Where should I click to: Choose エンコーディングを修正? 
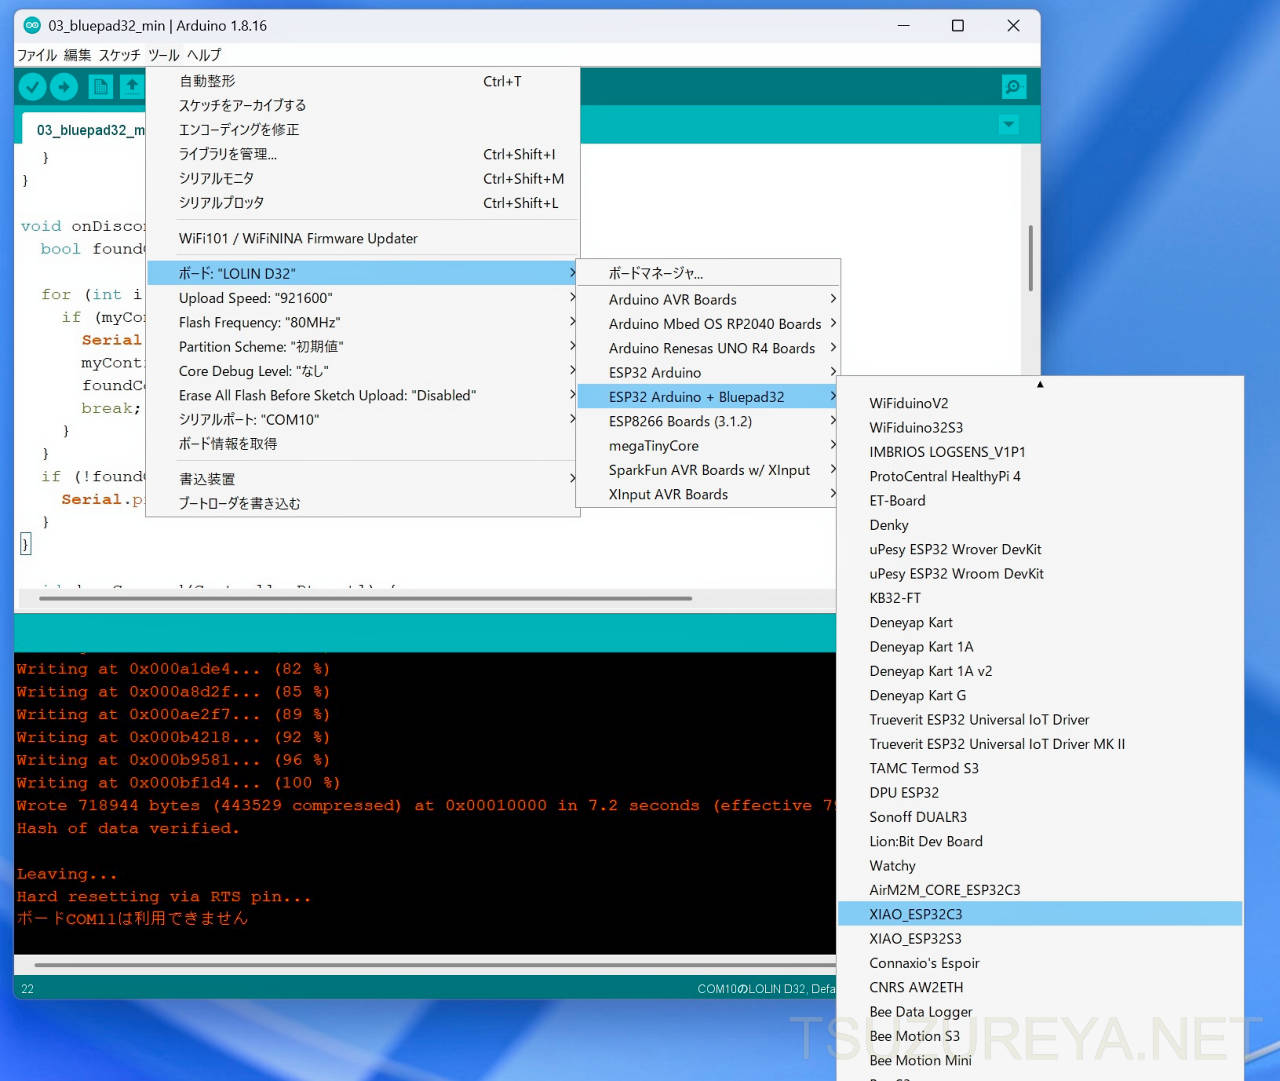coord(363,130)
